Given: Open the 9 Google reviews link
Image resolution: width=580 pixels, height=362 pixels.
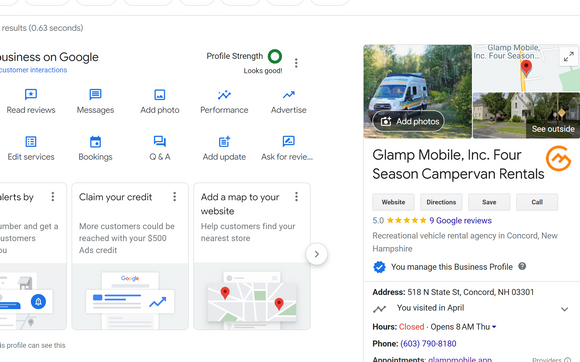Looking at the screenshot, I should click(460, 221).
